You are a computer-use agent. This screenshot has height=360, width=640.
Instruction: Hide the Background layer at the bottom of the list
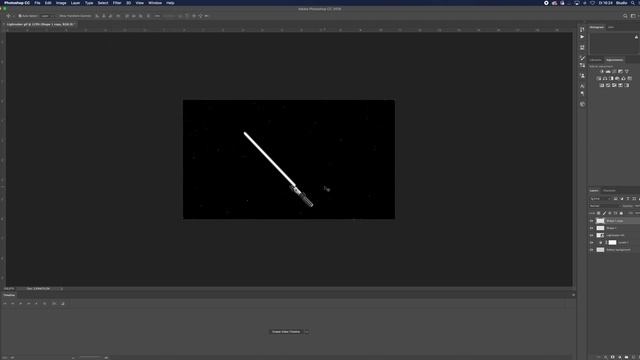coord(591,250)
